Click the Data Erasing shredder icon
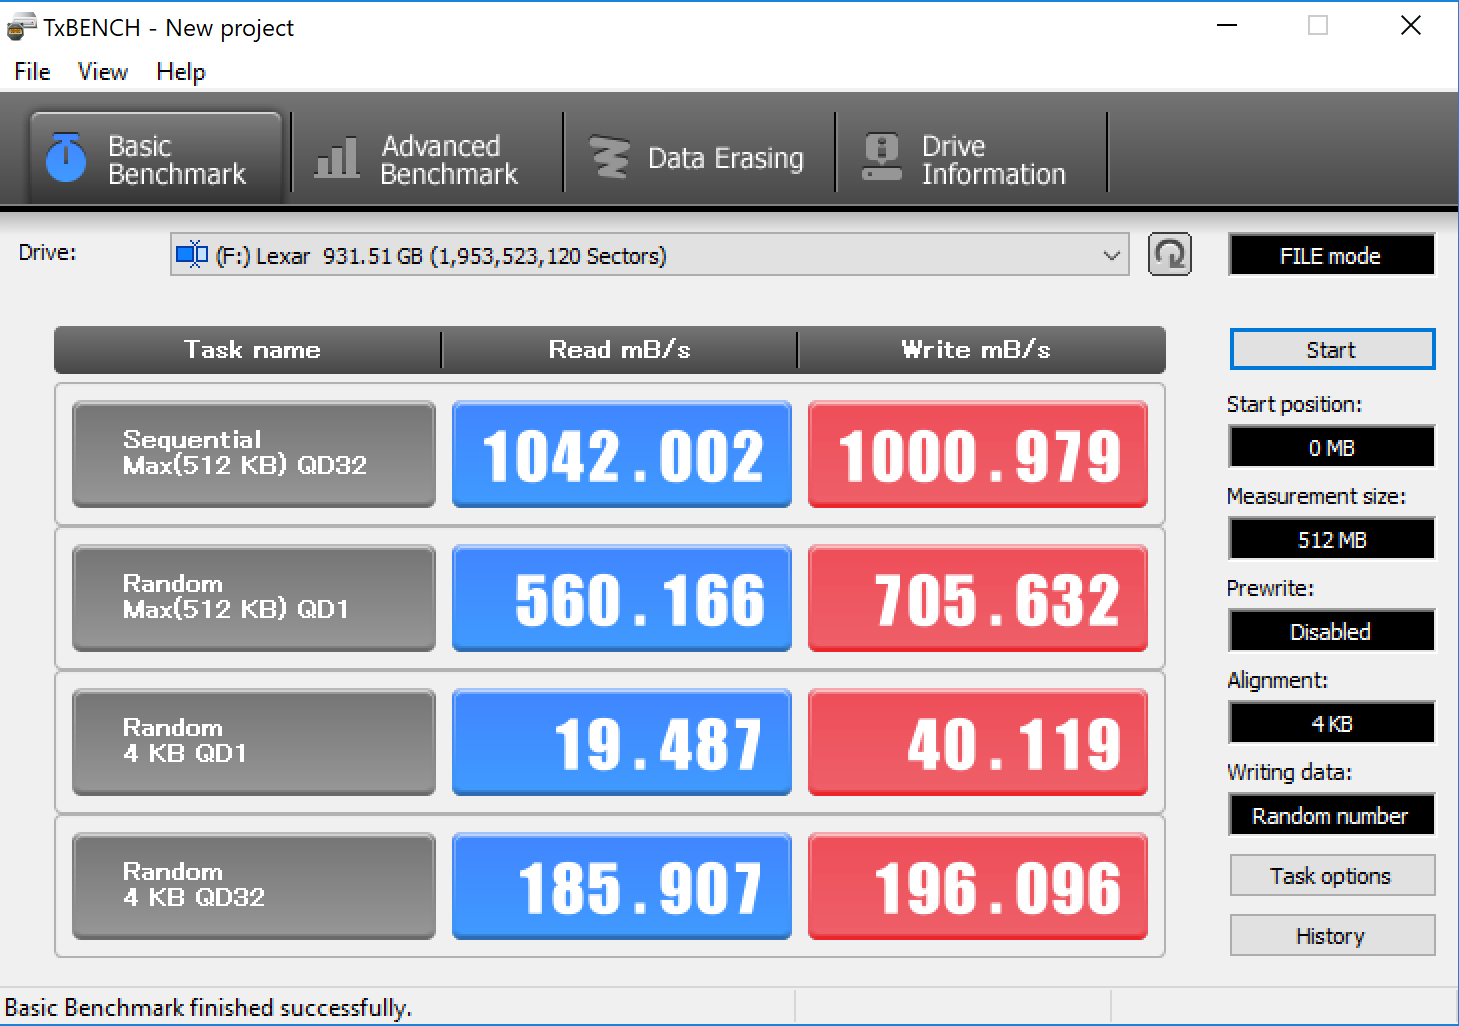The width and height of the screenshot is (1459, 1026). point(609,158)
